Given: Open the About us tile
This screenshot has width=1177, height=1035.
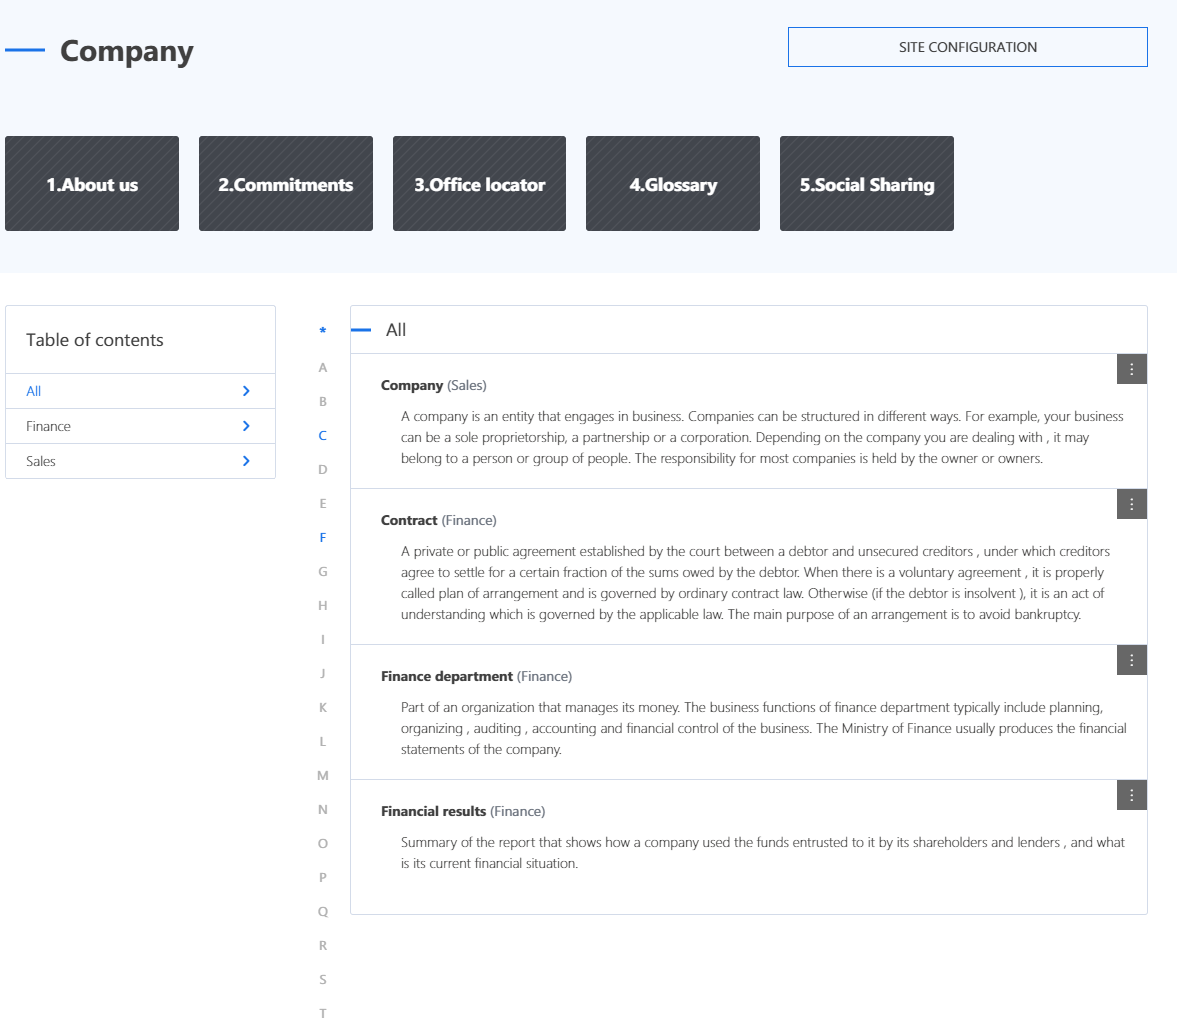Looking at the screenshot, I should 92,183.
